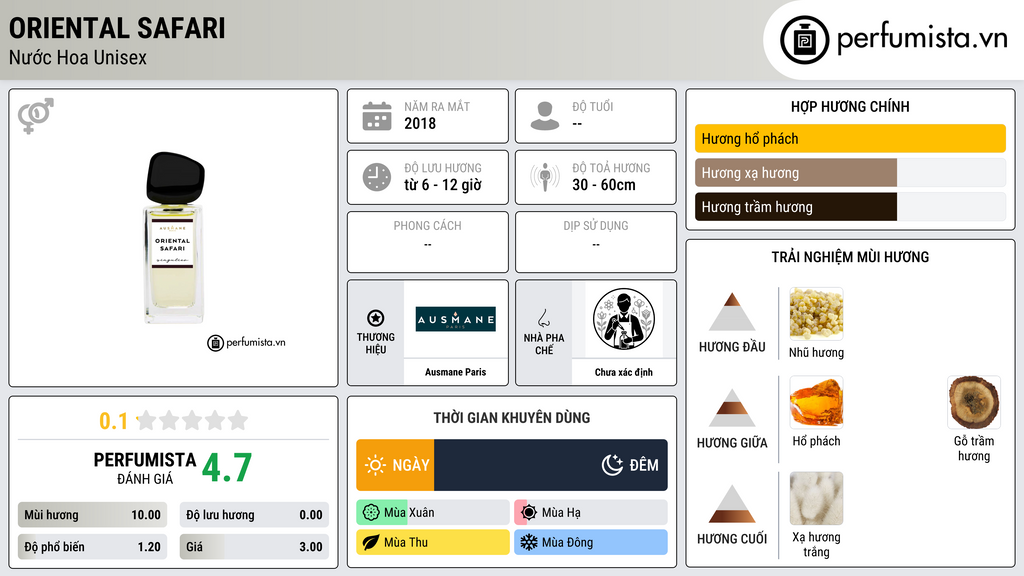
Task: Click the HỢP HƯƠNG CHÍNH heading
Action: pyautogui.click(x=850, y=106)
